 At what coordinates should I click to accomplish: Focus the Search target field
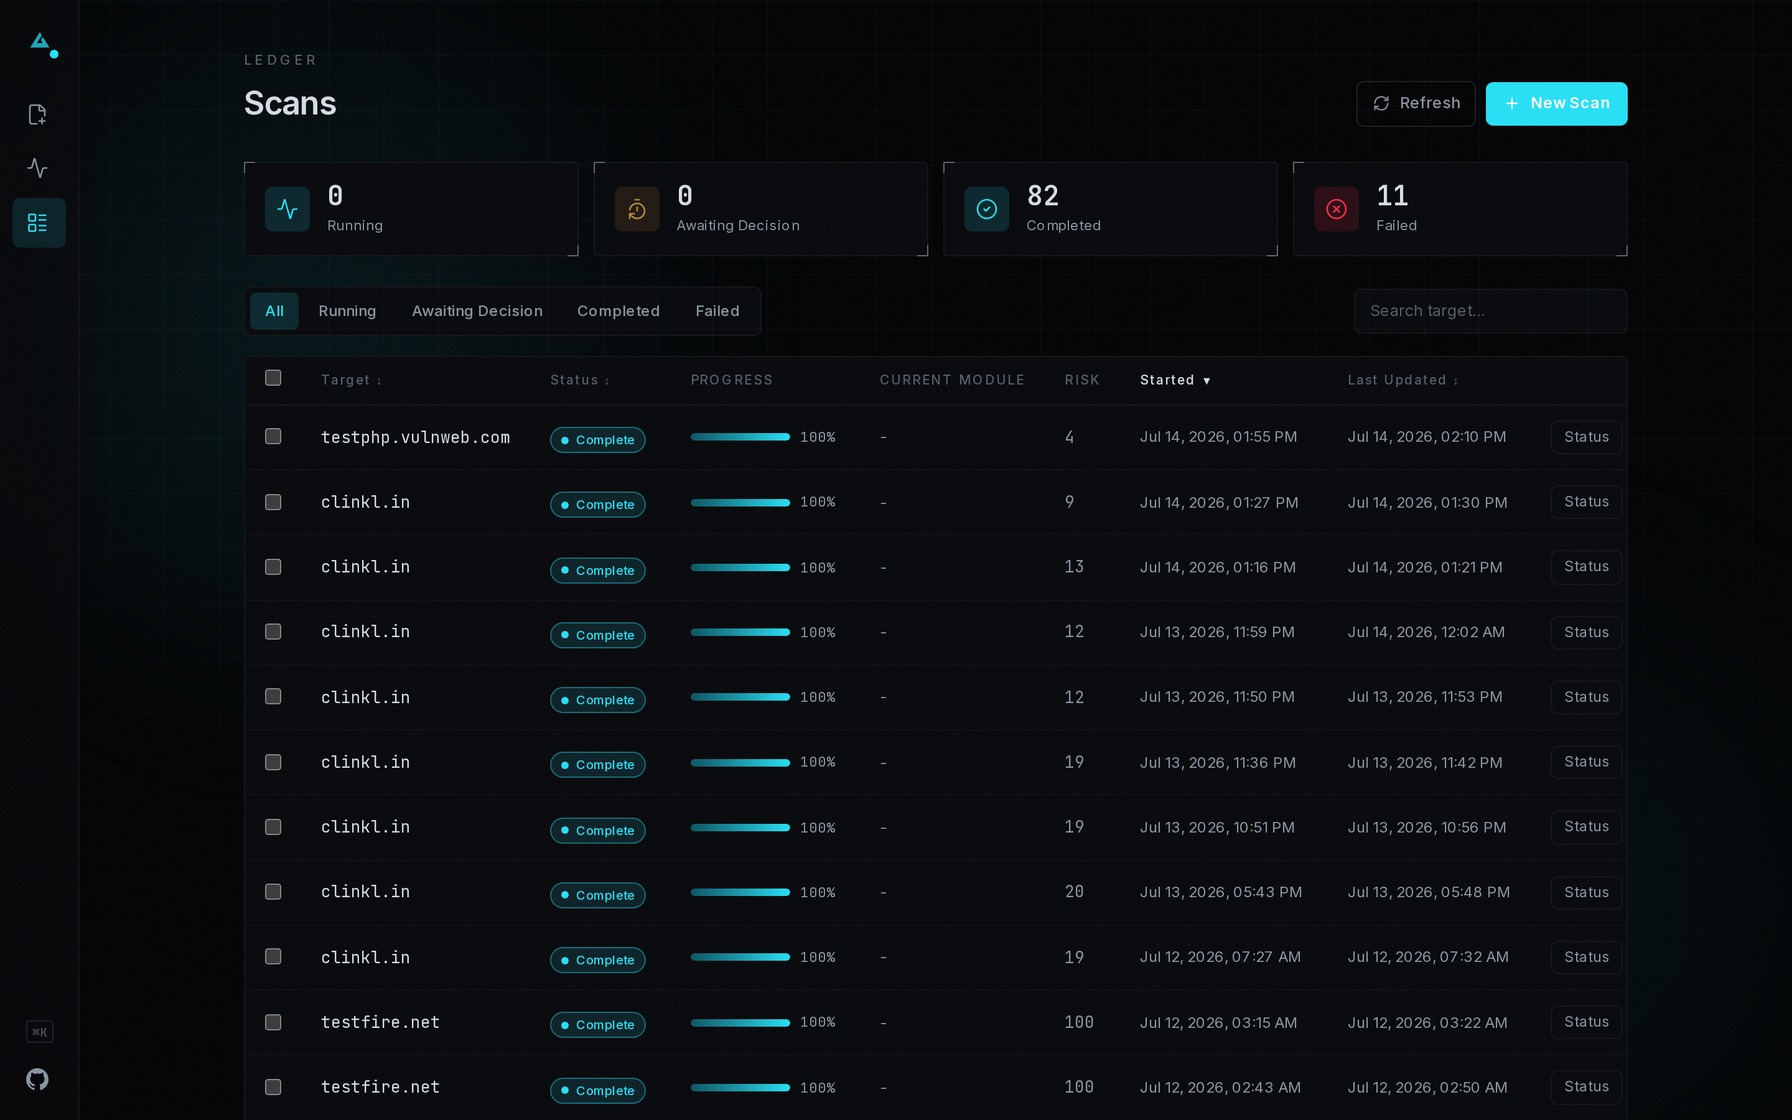pos(1490,311)
